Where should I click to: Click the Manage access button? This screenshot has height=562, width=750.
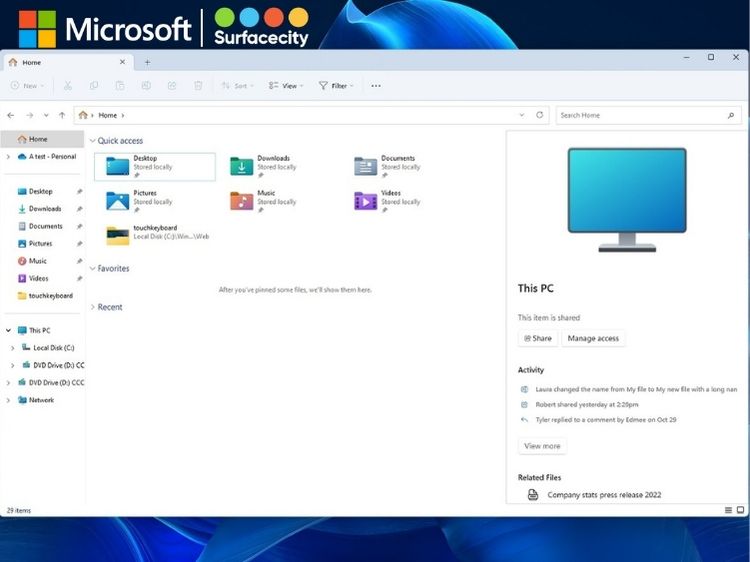tap(593, 338)
